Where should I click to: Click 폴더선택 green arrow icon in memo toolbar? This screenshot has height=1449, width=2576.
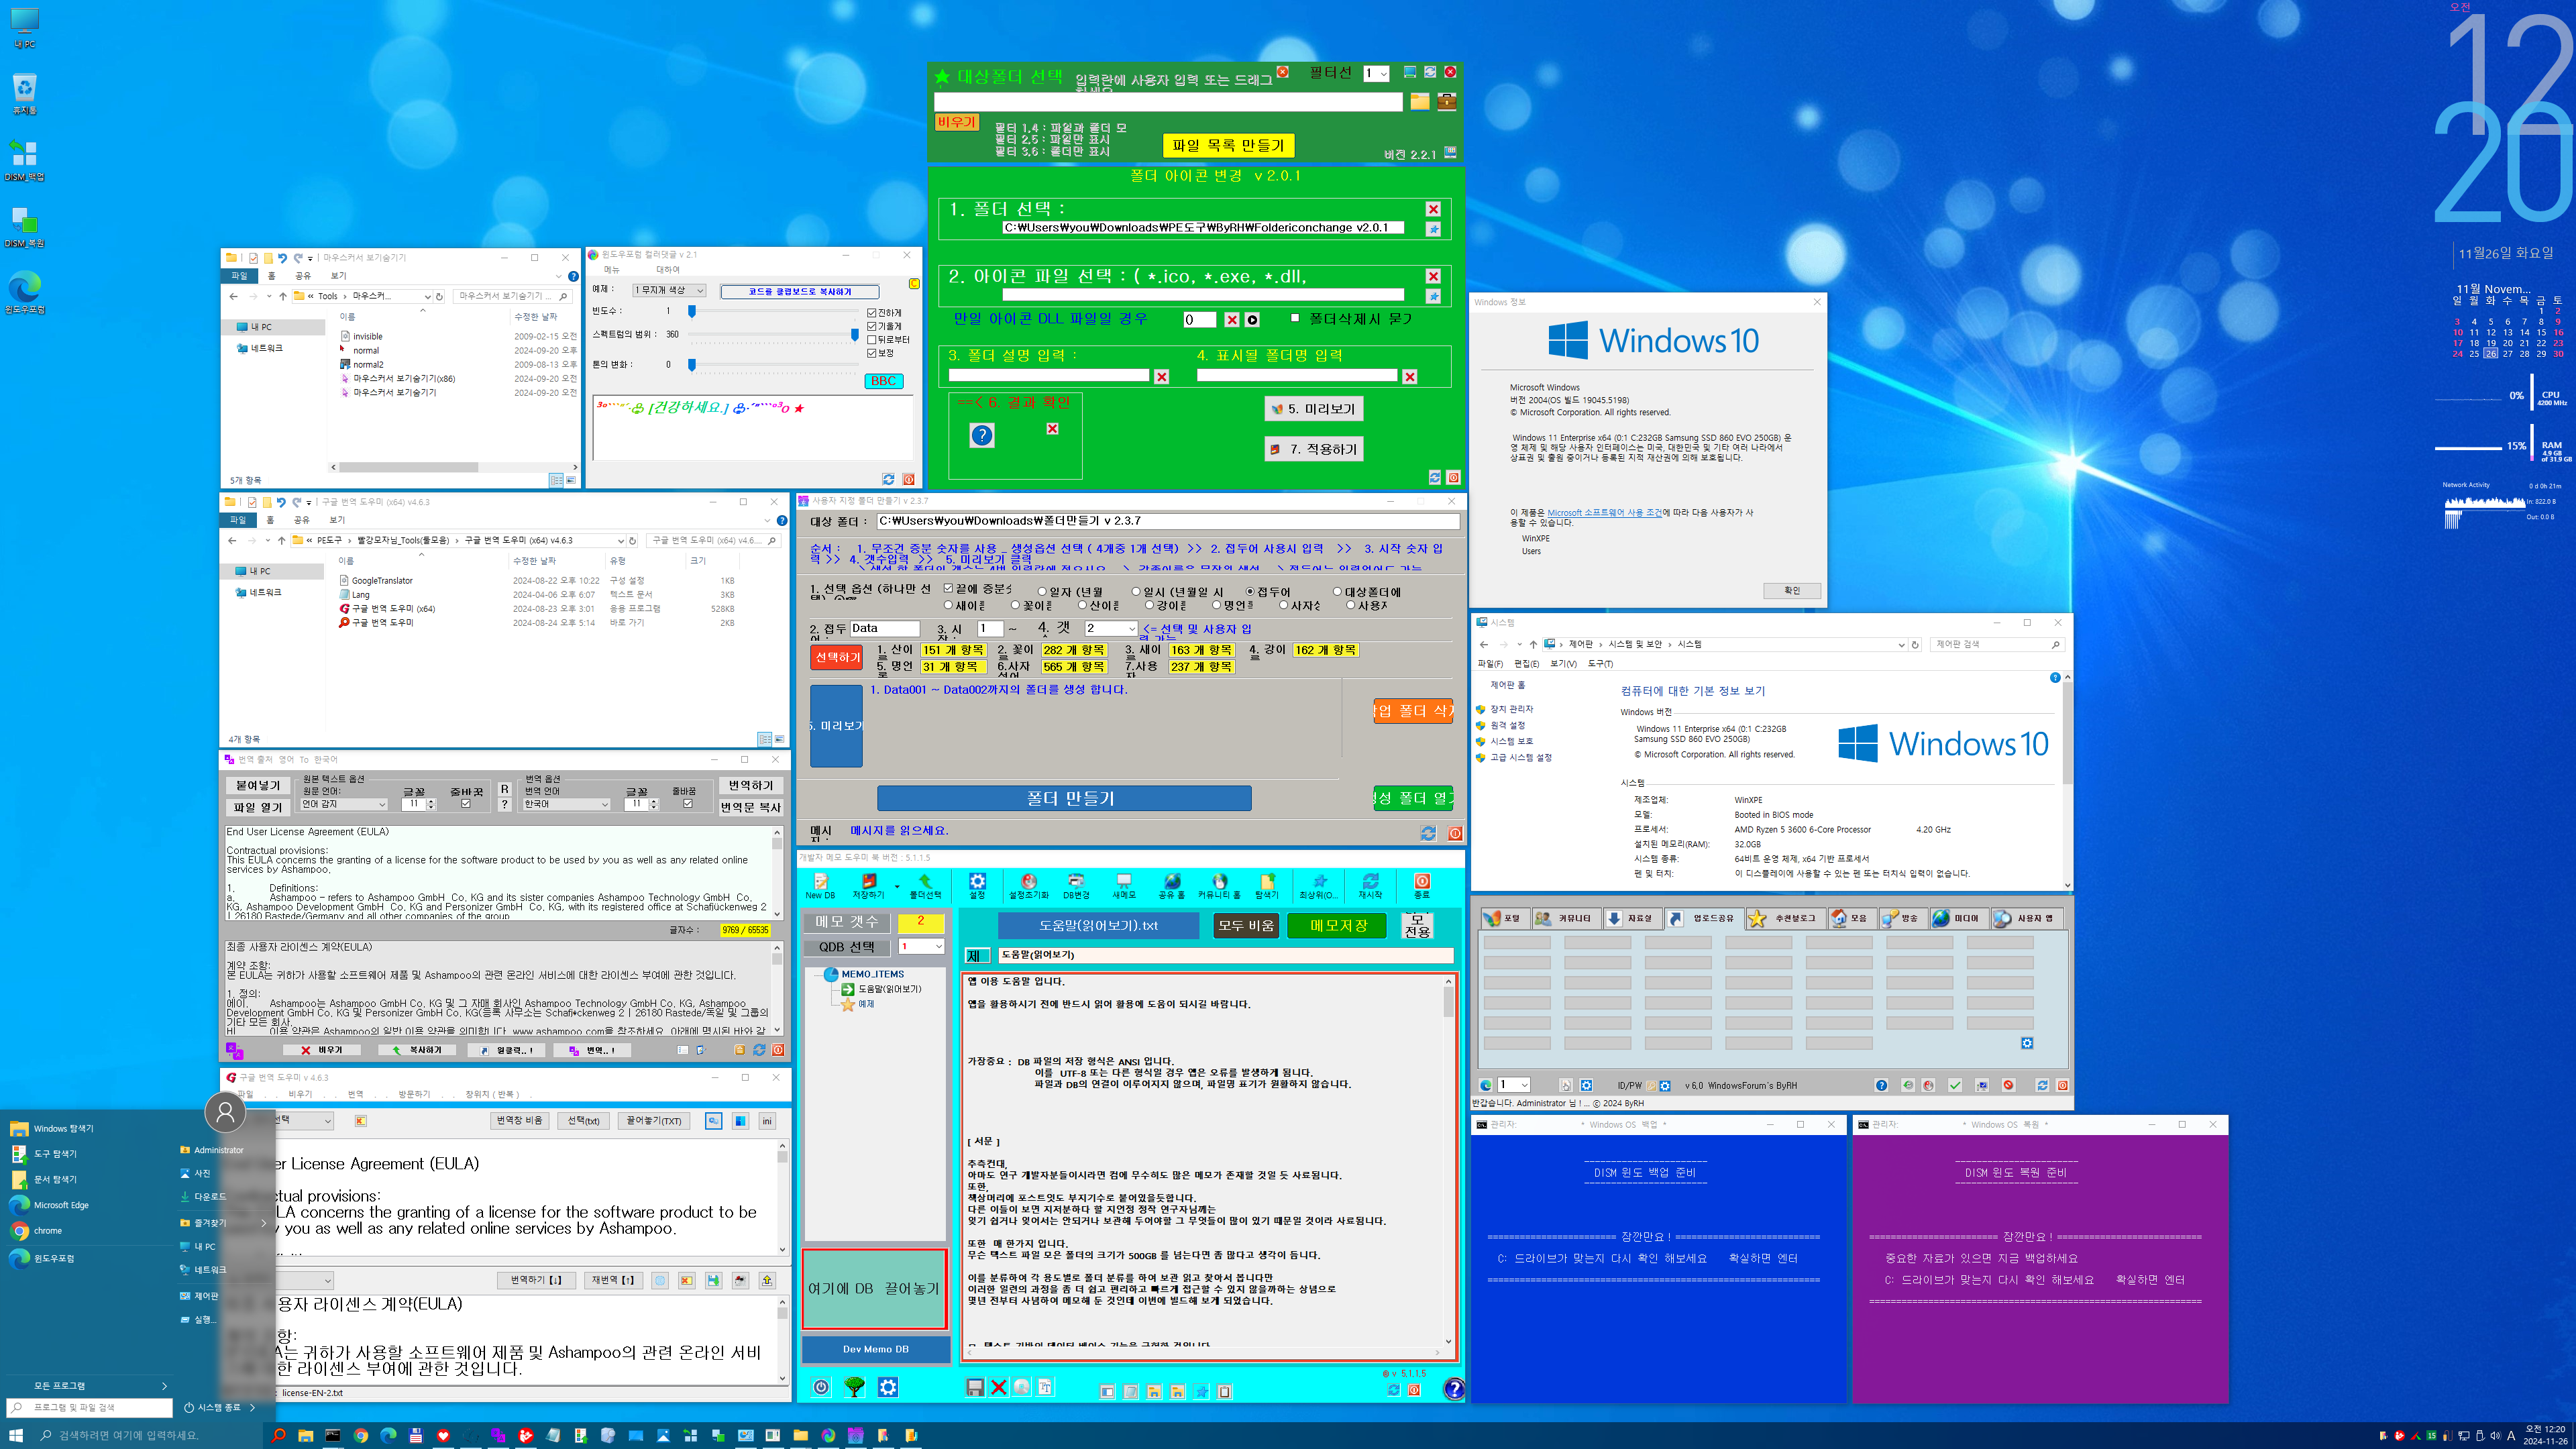(x=925, y=886)
